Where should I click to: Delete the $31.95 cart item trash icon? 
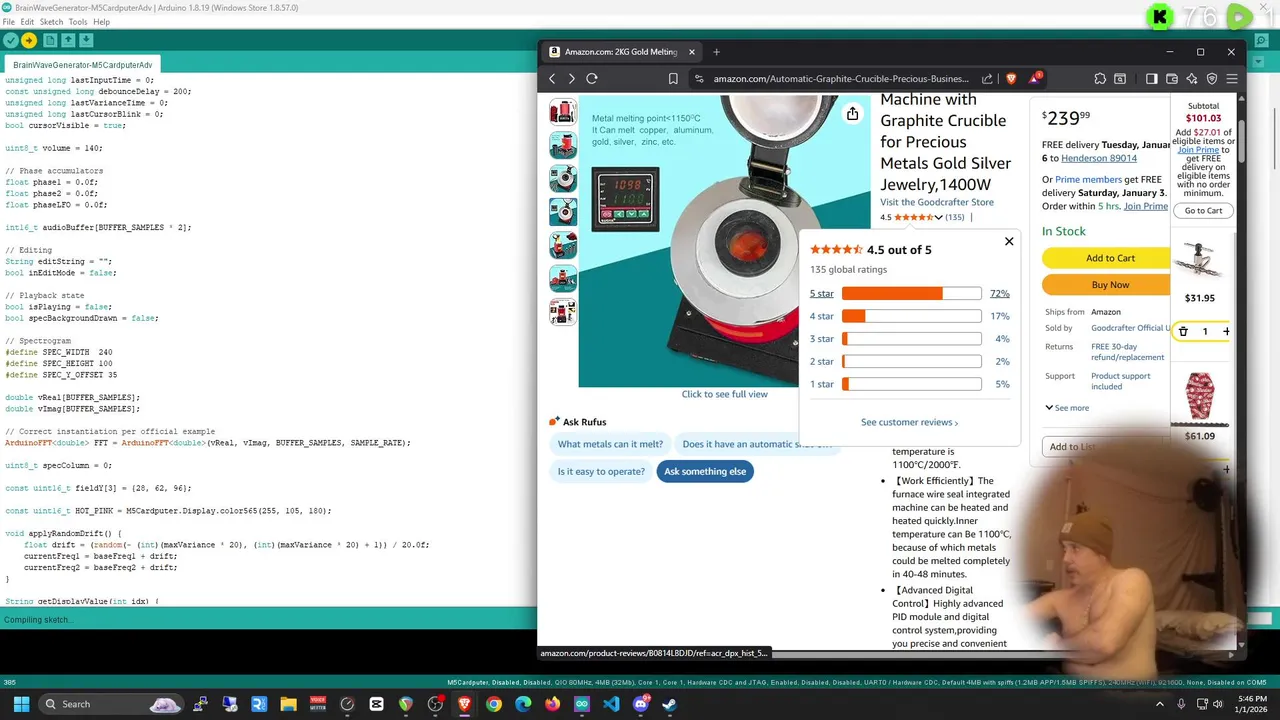[1183, 331]
